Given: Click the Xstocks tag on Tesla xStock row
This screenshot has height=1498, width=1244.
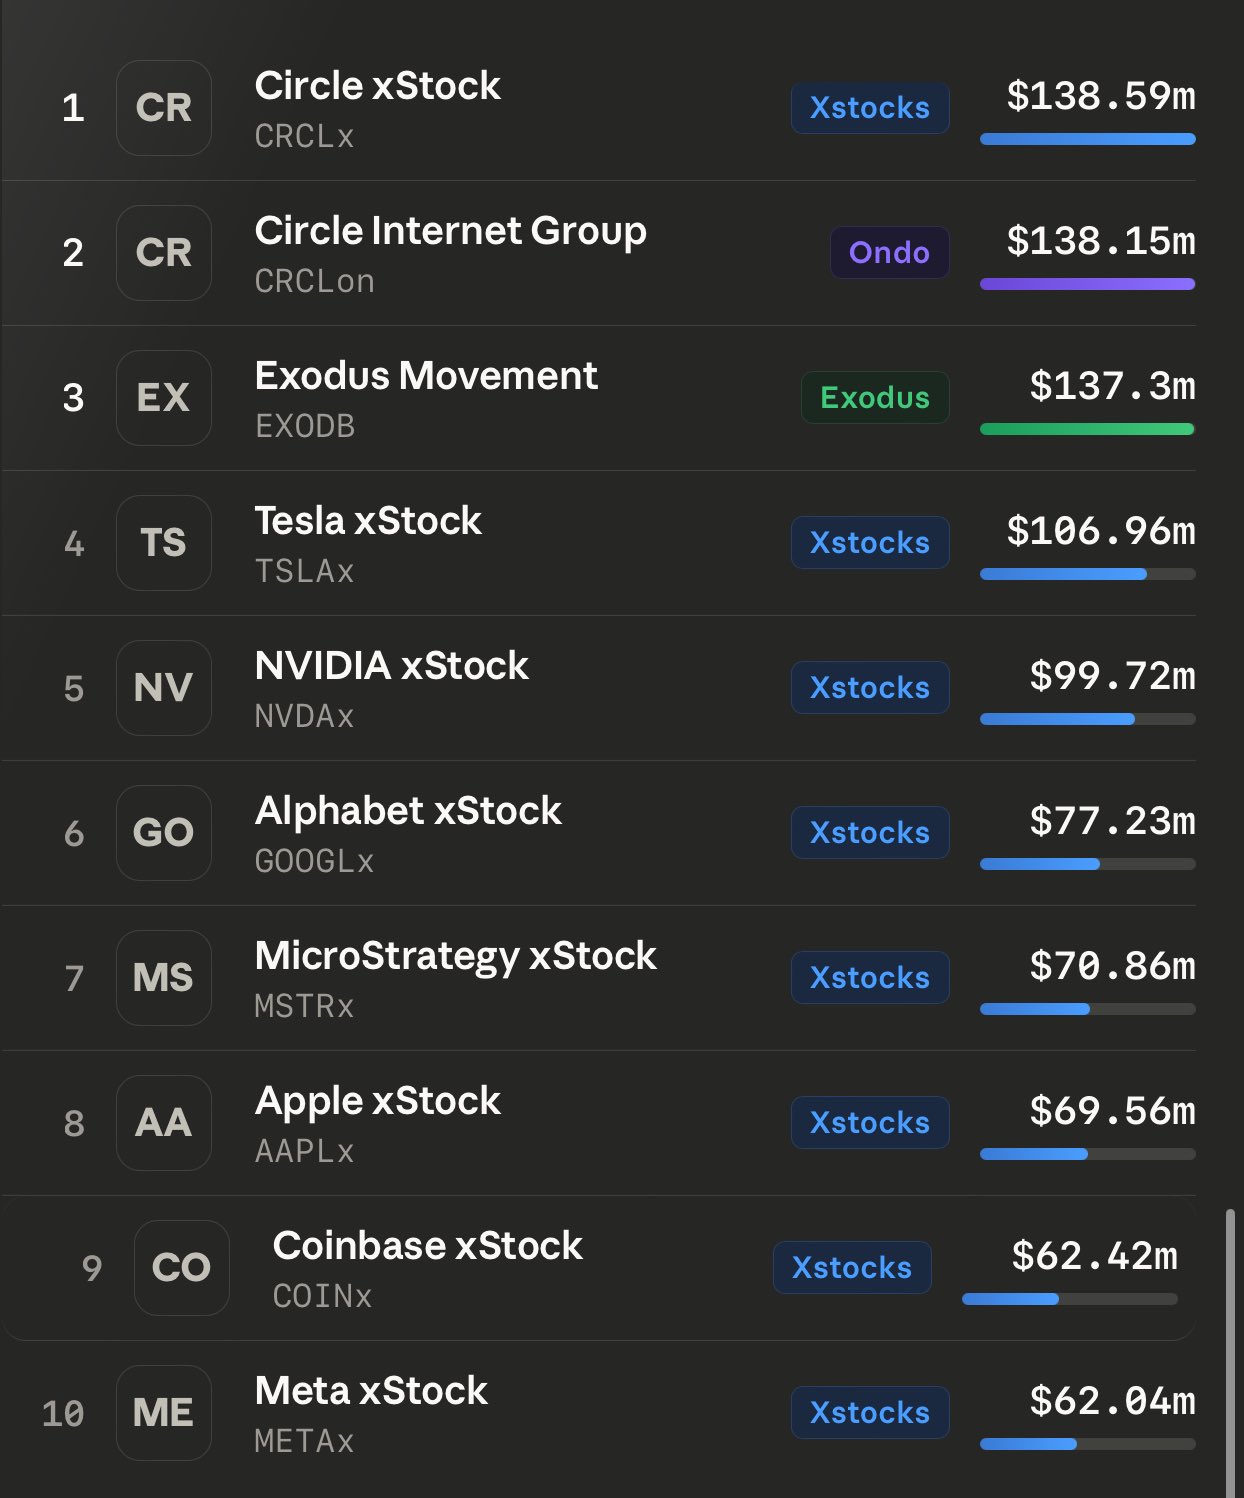Looking at the screenshot, I should (870, 543).
